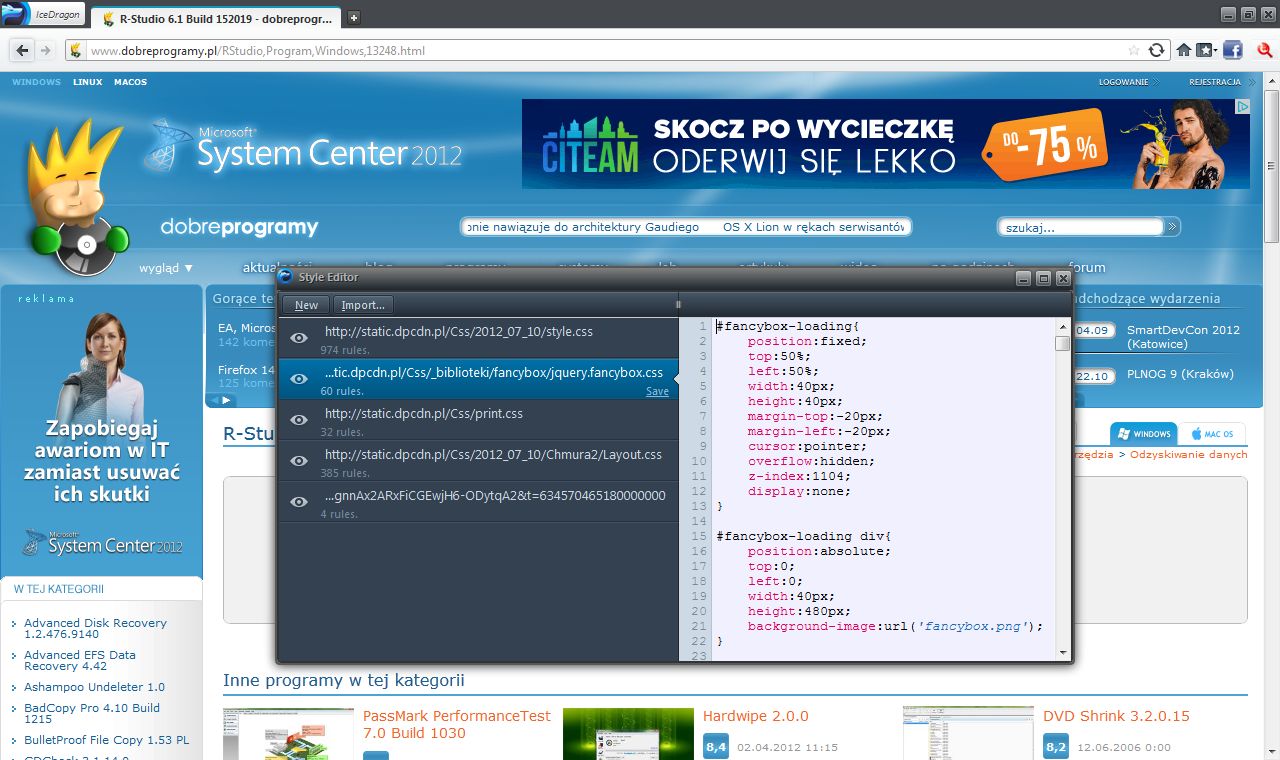The width and height of the screenshot is (1280, 760).
Task: Click the dobreprogramy site logo
Action: [x=239, y=228]
